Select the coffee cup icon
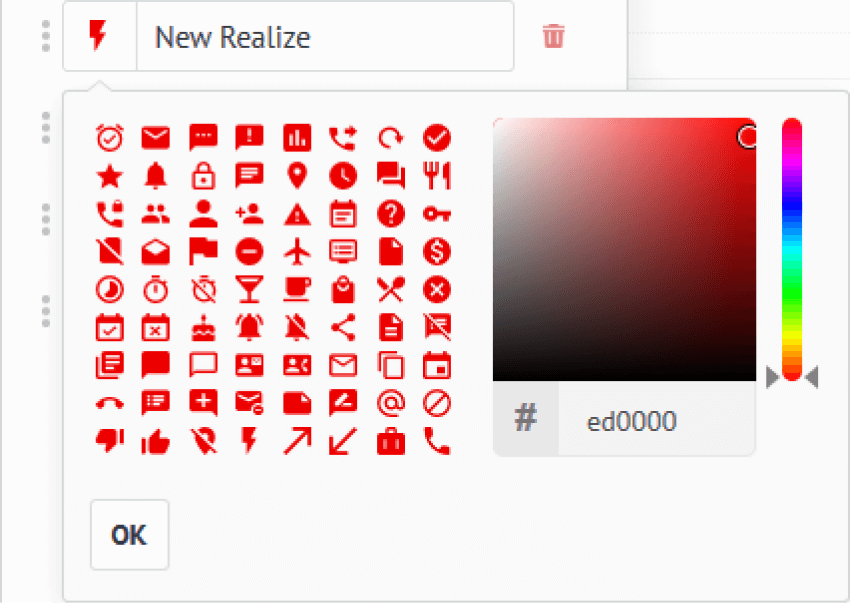Image resolution: width=850 pixels, height=603 pixels. coord(297,290)
